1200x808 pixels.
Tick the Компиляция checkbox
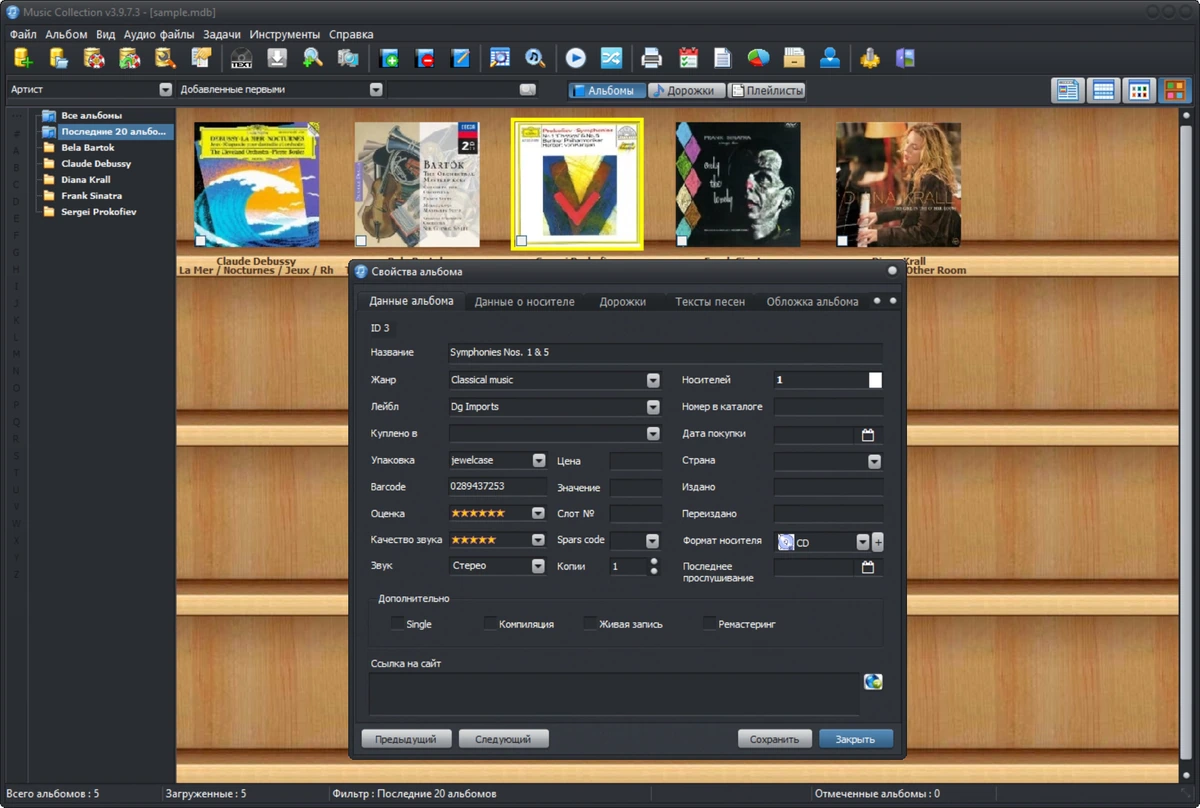[490, 623]
